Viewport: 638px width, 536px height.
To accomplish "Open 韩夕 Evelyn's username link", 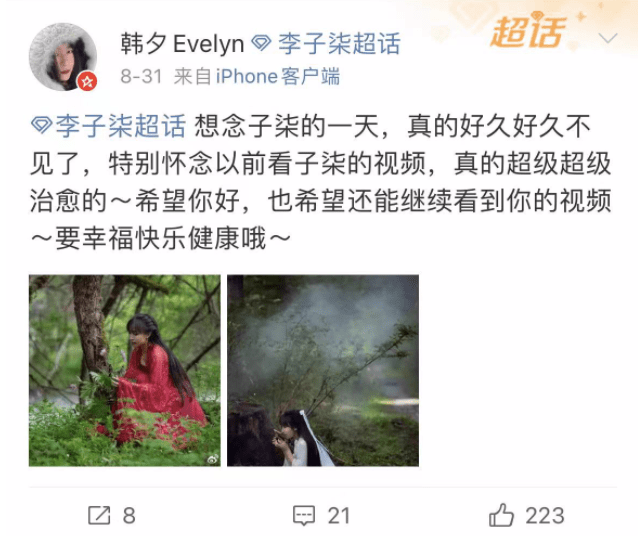I will (x=182, y=44).
